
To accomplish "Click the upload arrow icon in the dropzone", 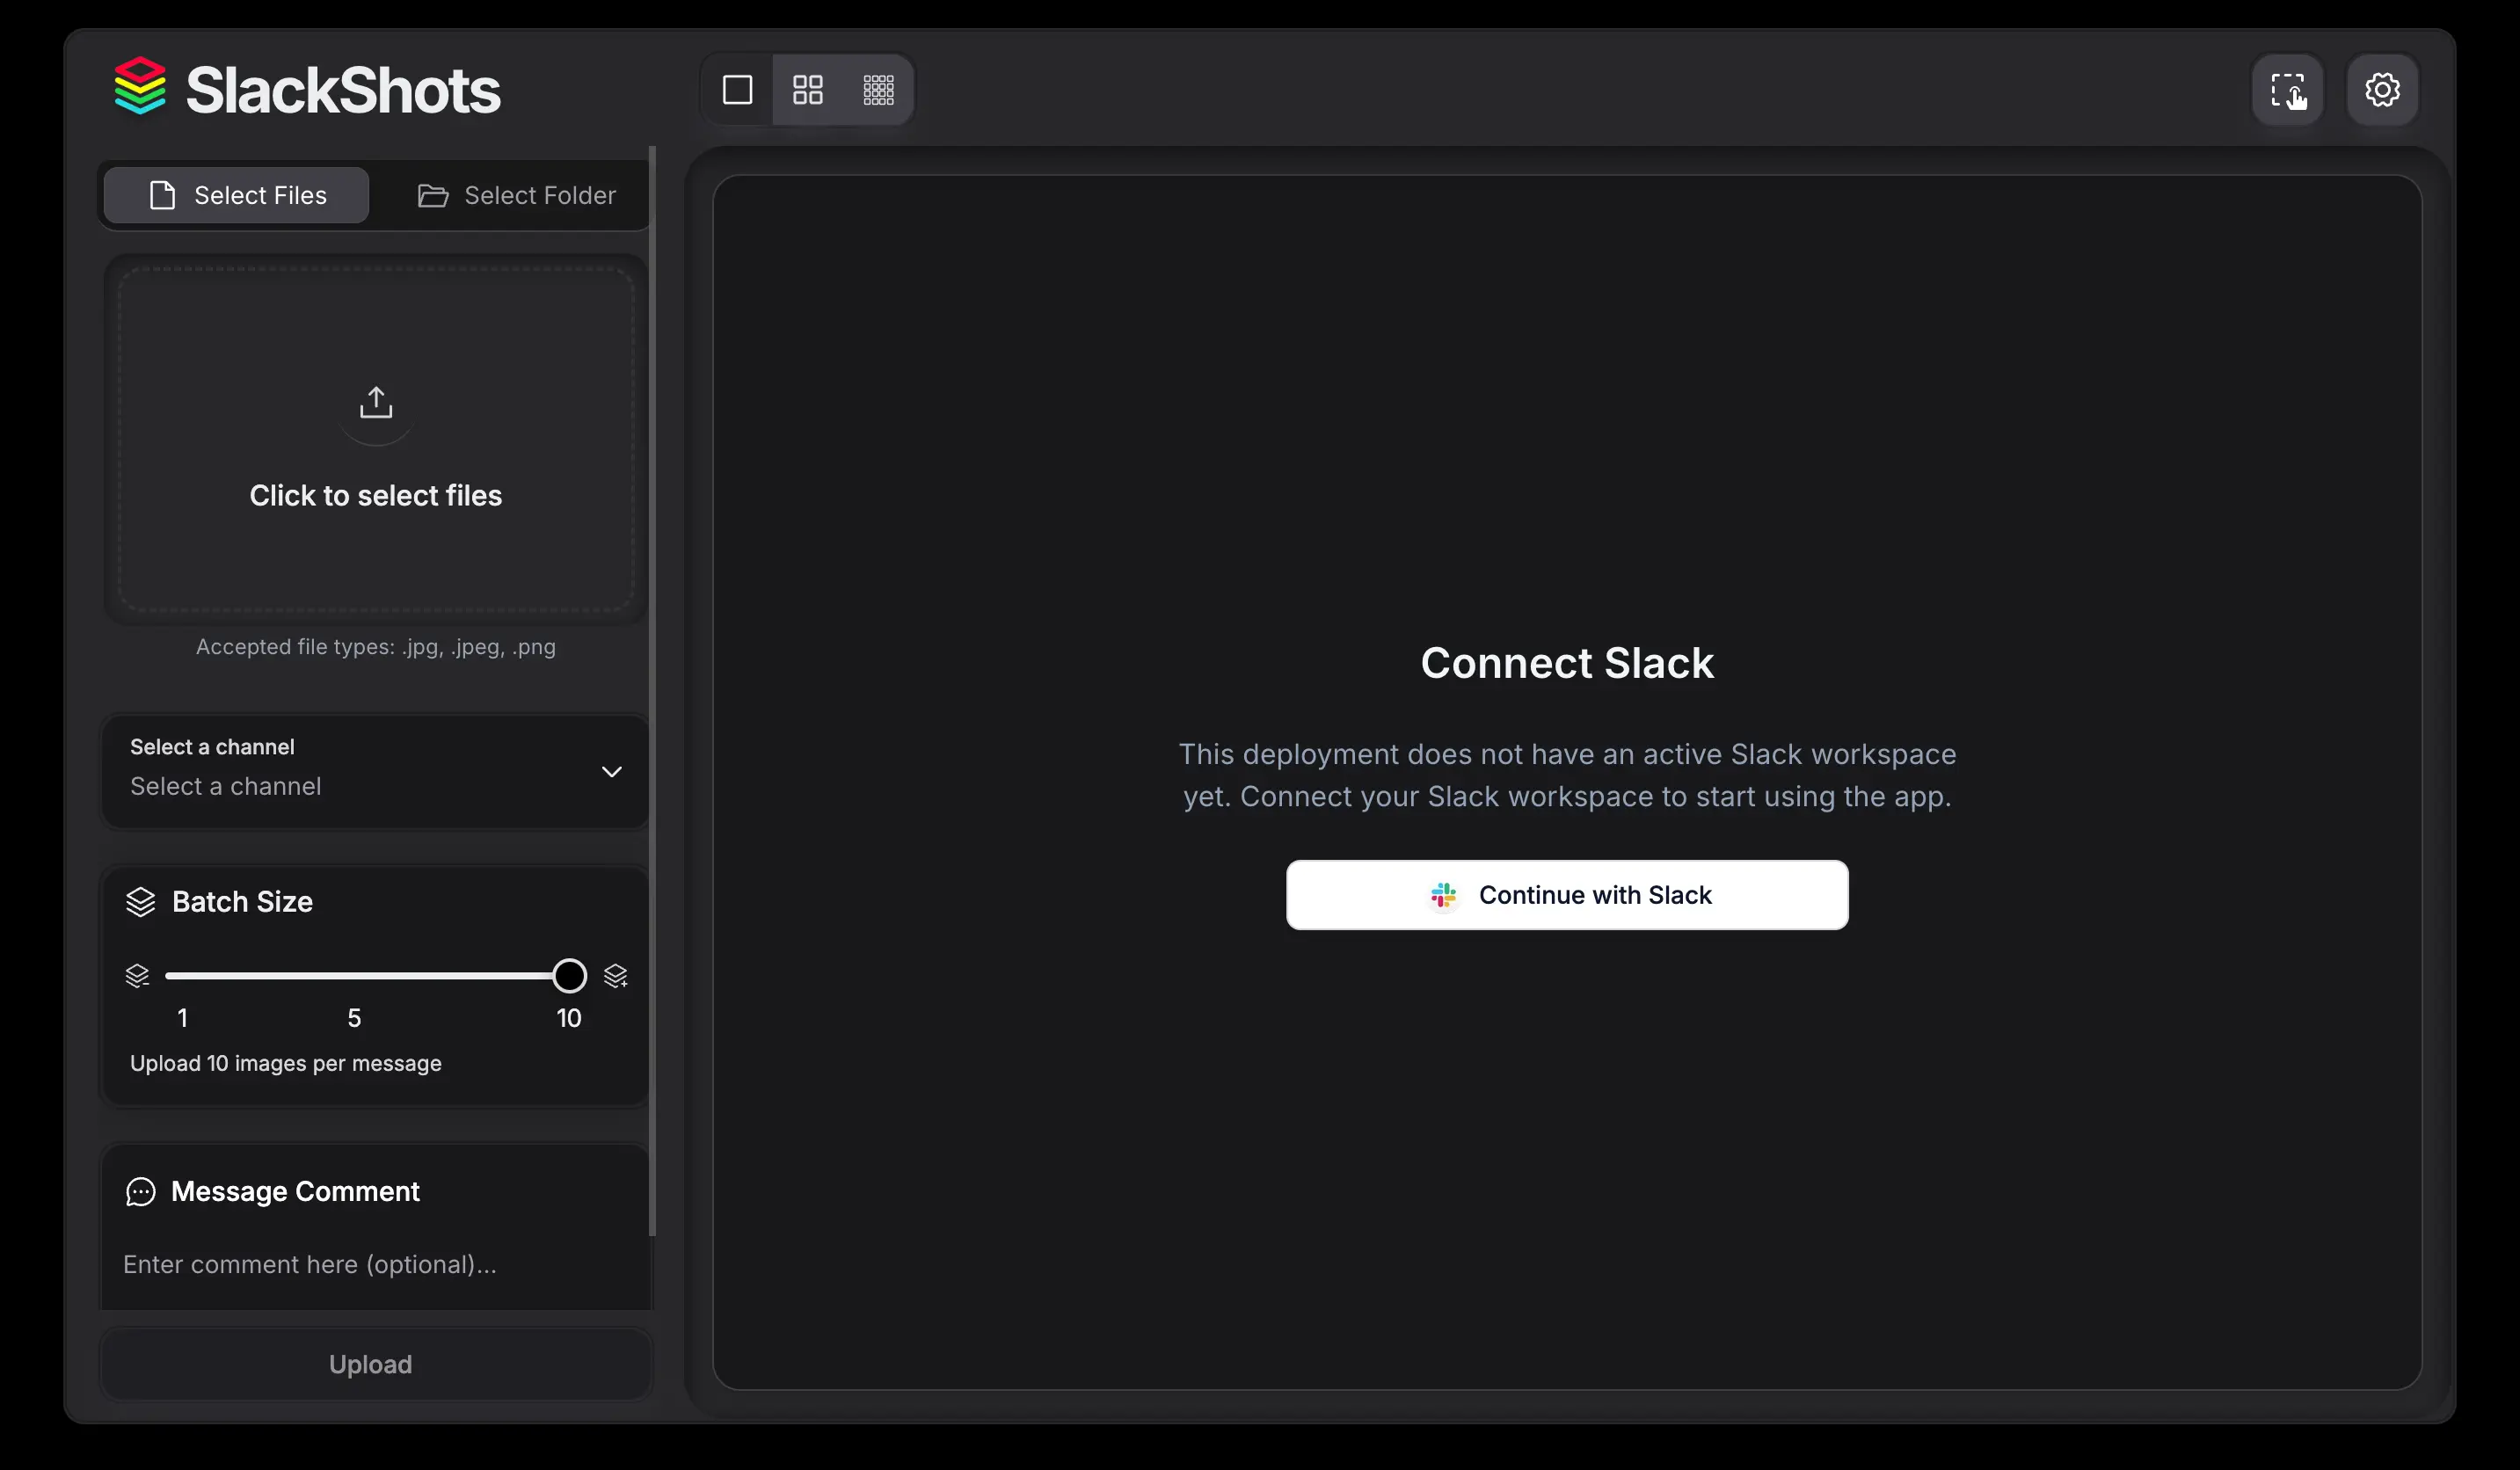I will [x=376, y=402].
